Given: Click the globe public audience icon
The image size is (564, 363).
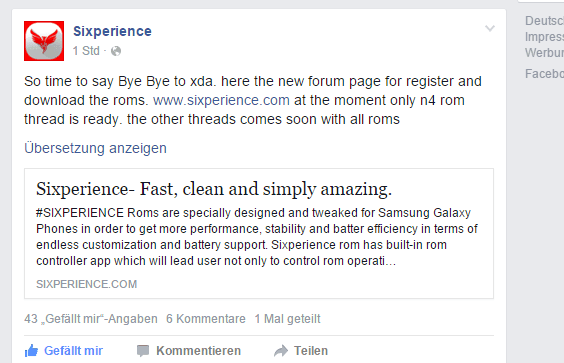Looking at the screenshot, I should point(116,51).
